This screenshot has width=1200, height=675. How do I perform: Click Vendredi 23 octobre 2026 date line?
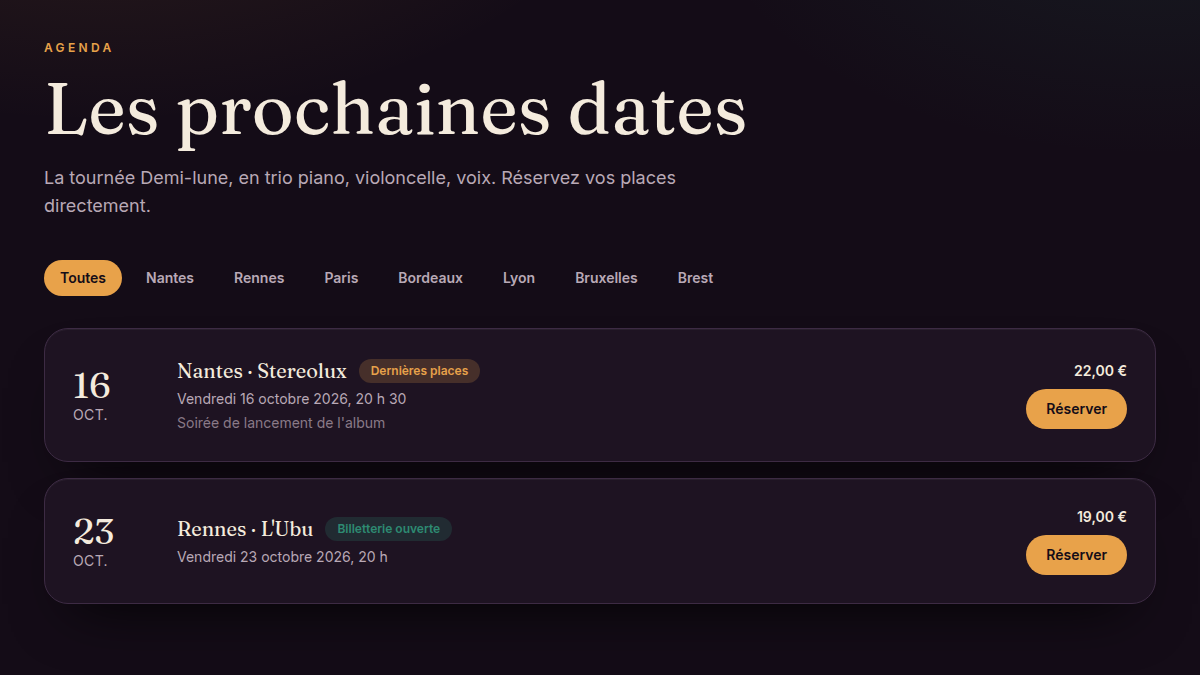click(x=282, y=557)
